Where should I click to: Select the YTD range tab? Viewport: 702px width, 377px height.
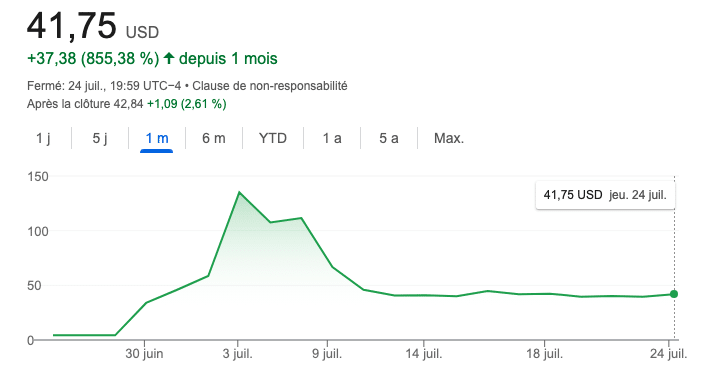273,138
